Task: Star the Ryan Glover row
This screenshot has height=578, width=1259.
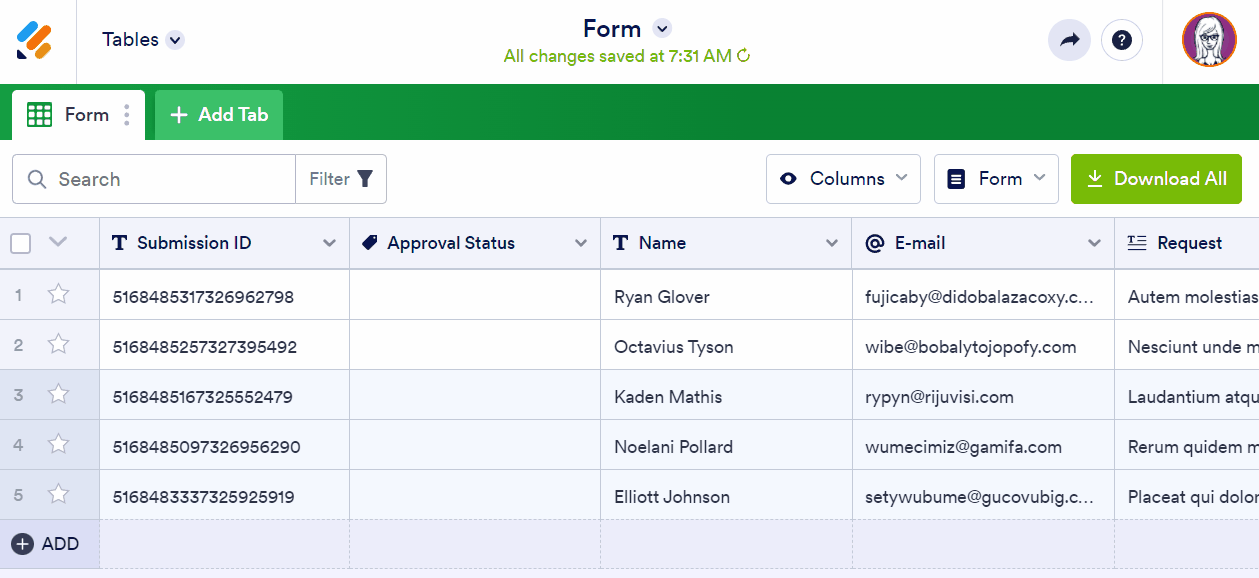Action: point(59,295)
